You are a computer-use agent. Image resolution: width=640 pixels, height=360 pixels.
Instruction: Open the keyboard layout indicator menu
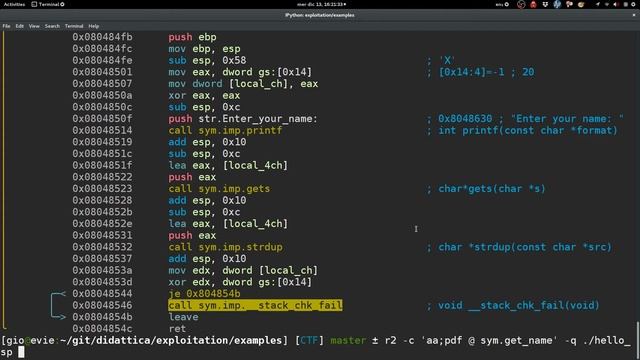point(502,4)
